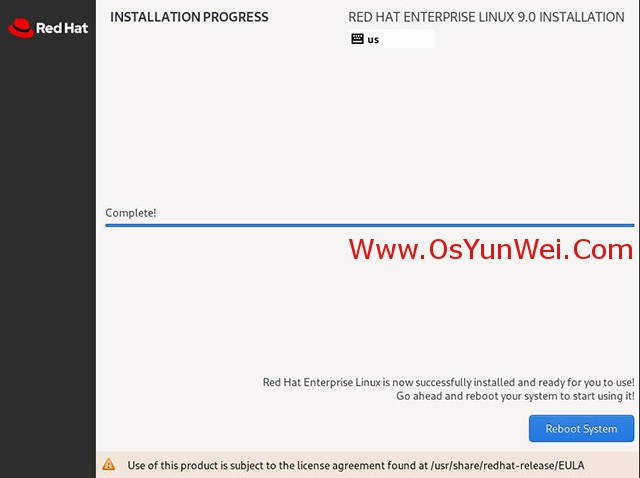Click the right end of progress bar

pos(631,225)
